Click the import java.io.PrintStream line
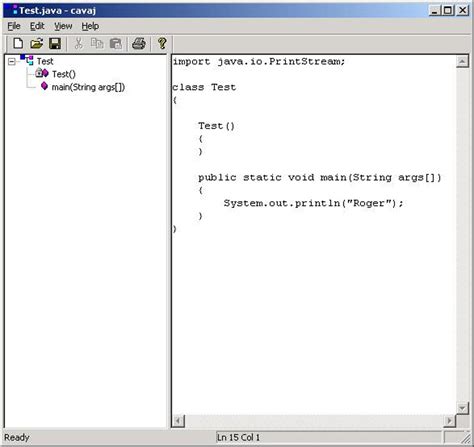 click(x=259, y=61)
